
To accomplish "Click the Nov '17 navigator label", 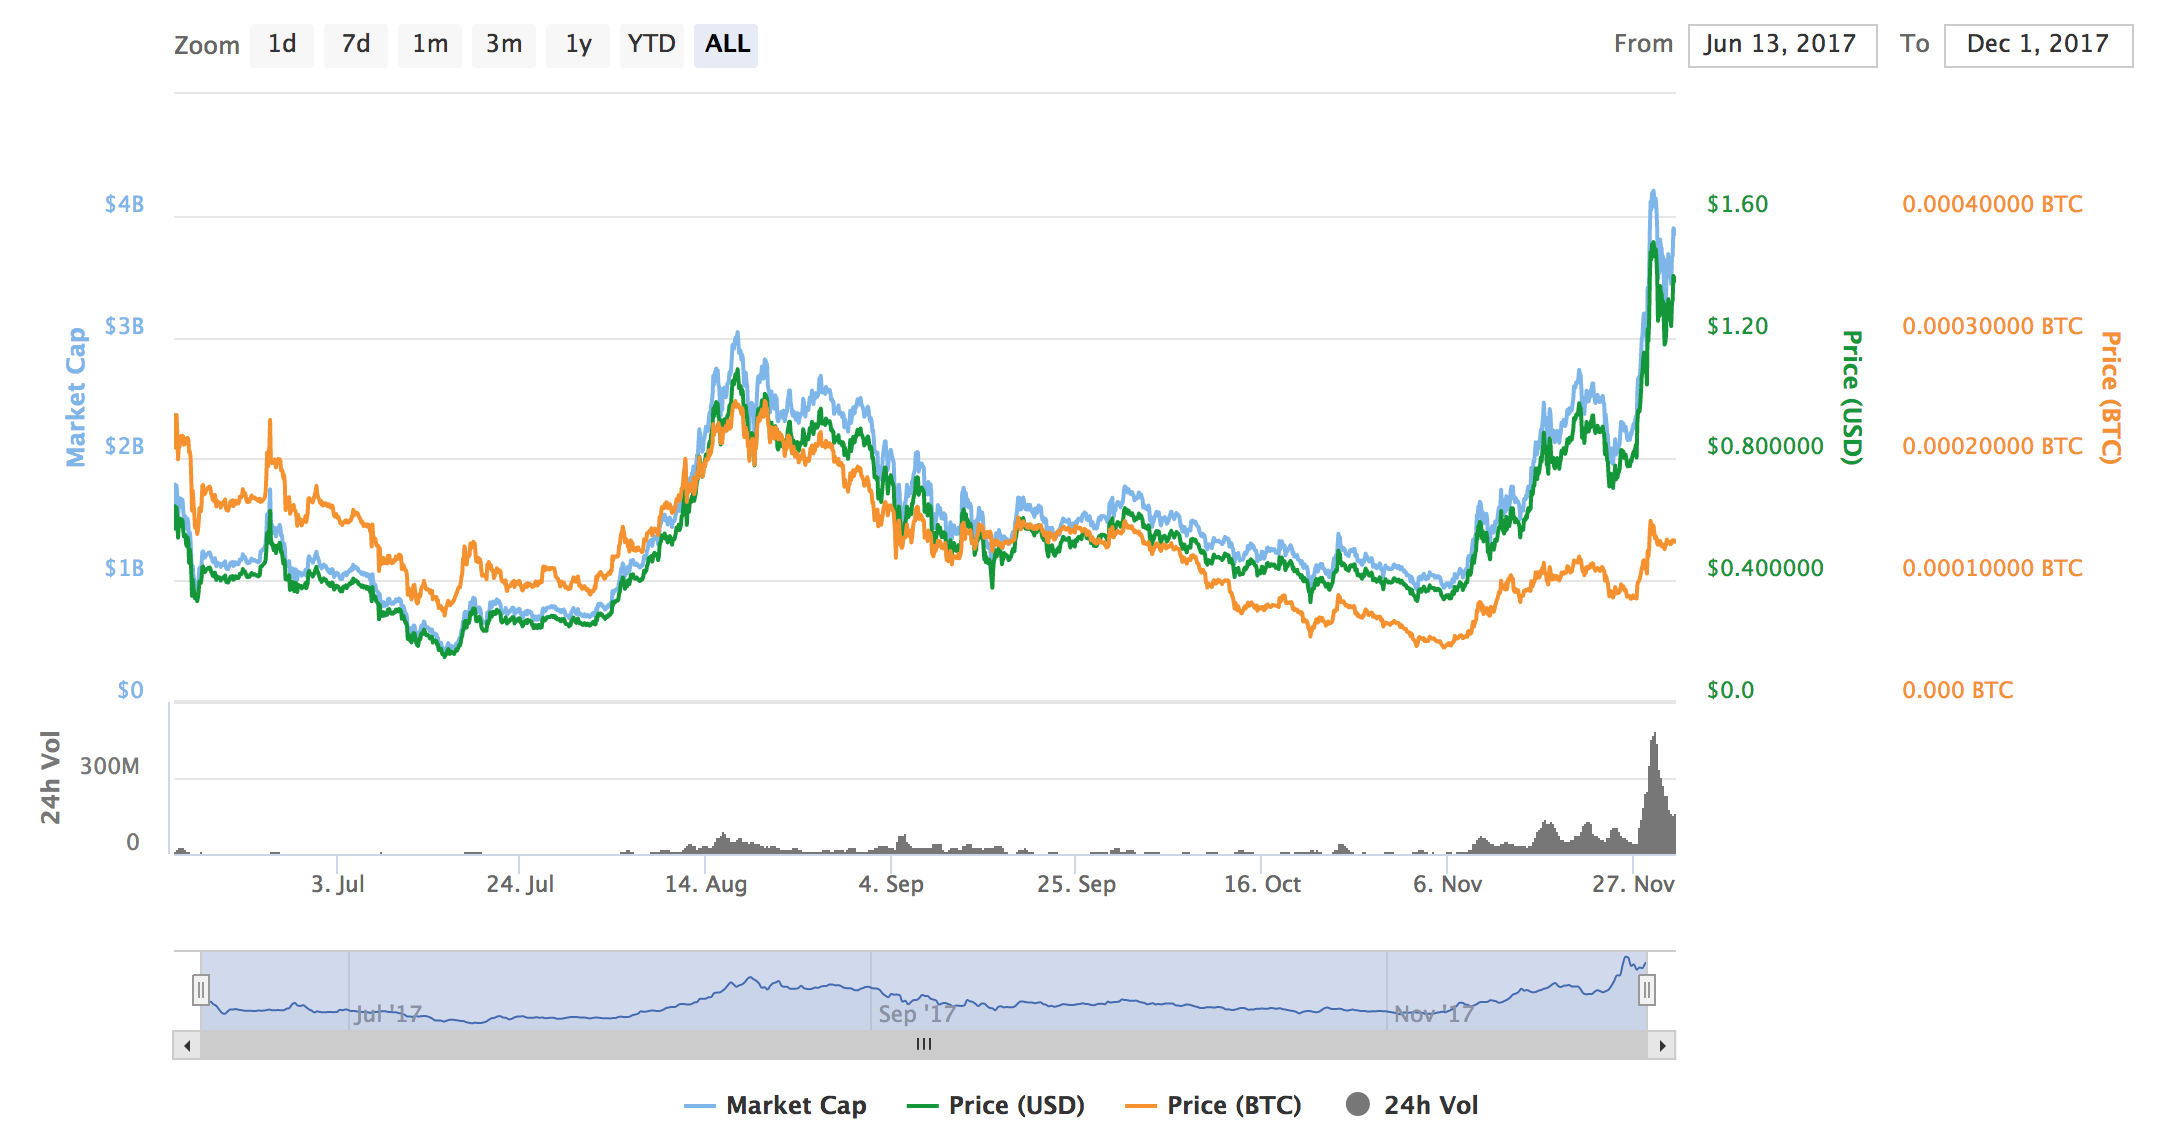I will coord(1434,1015).
